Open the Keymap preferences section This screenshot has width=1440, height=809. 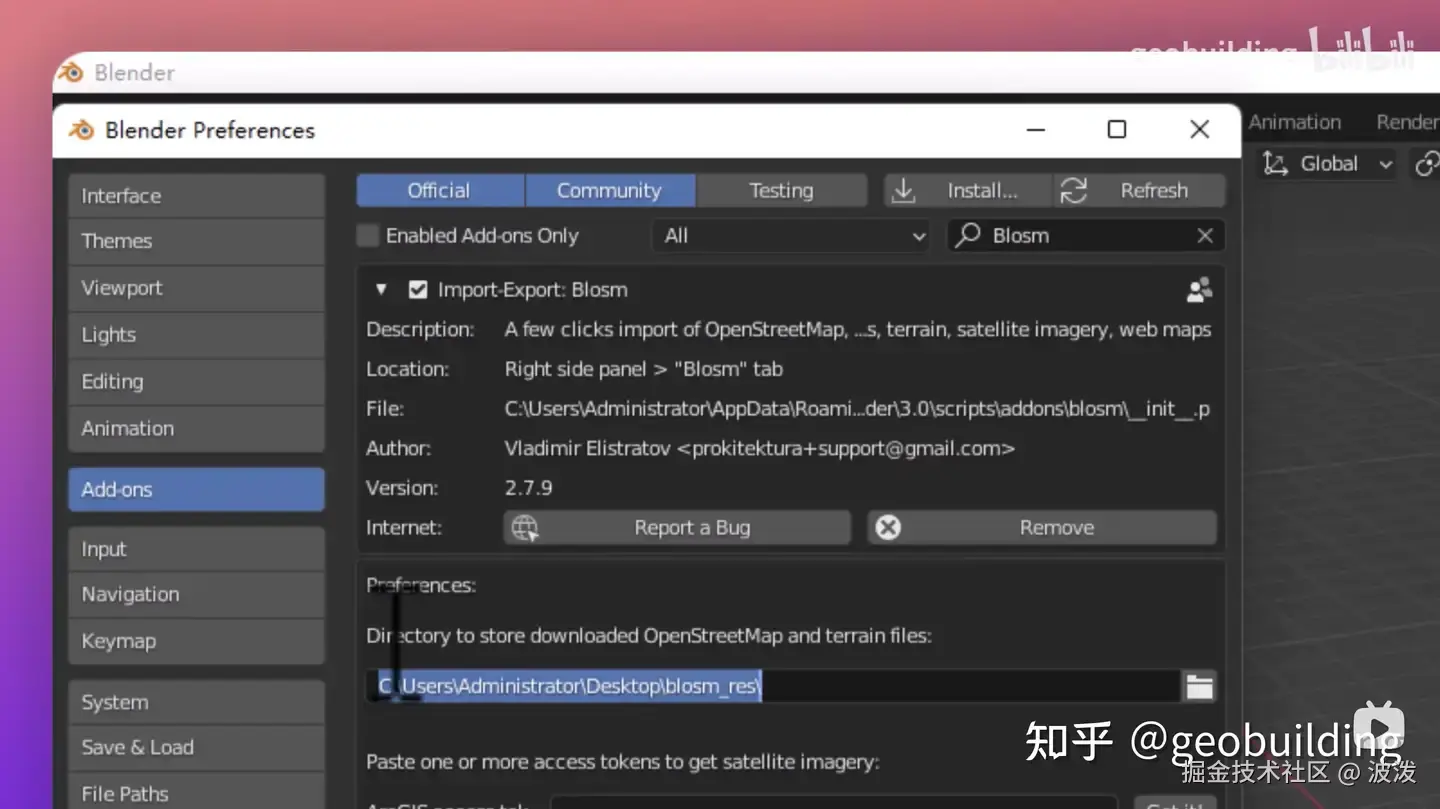click(196, 641)
